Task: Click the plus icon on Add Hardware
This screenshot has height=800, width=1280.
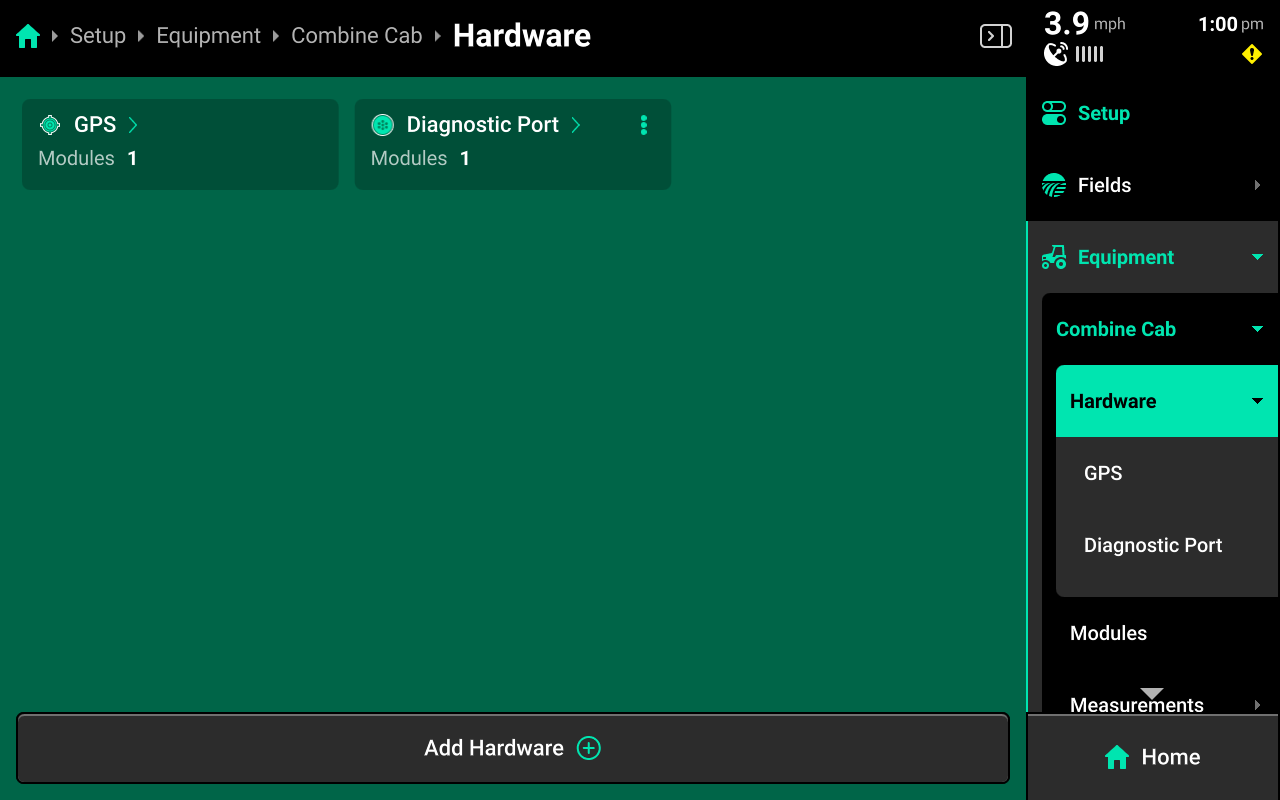Action: pyautogui.click(x=589, y=748)
